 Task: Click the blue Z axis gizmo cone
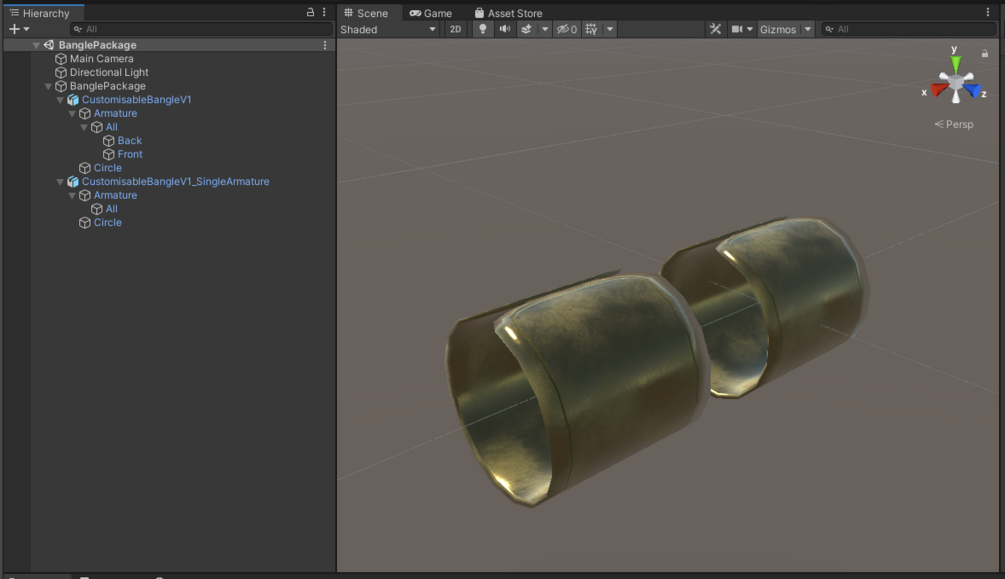click(x=972, y=90)
